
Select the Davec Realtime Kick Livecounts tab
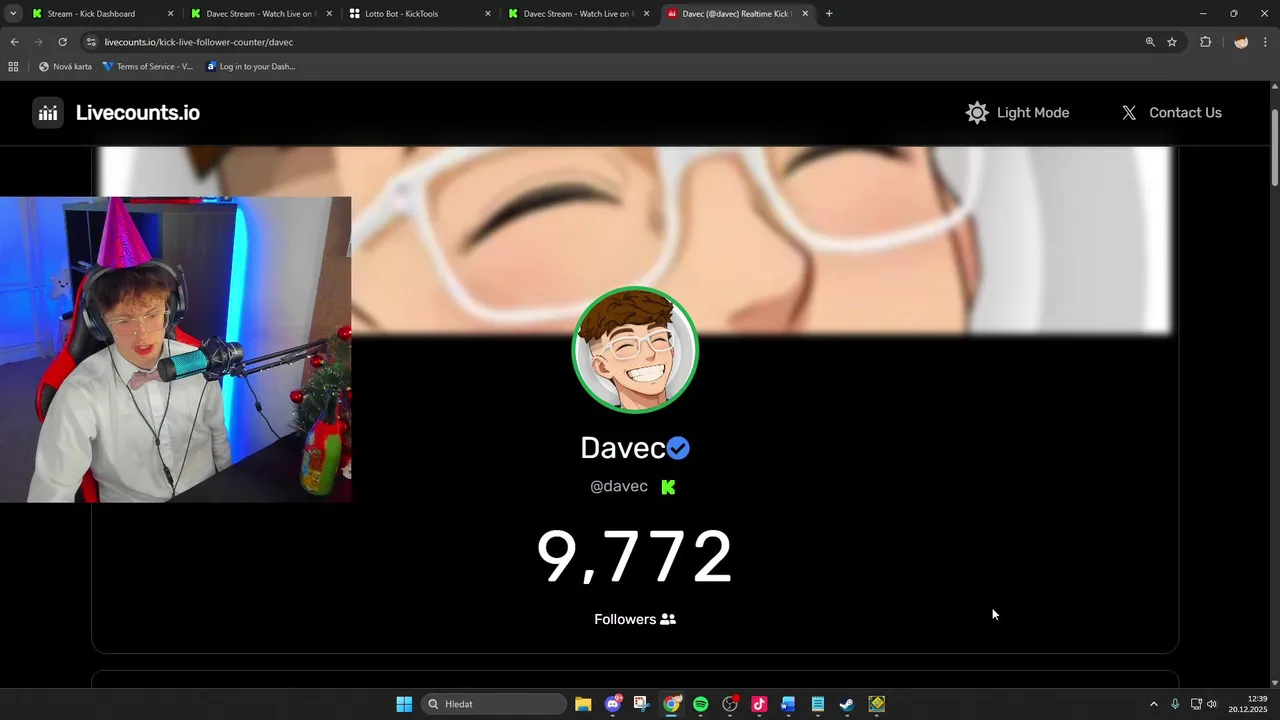coord(736,14)
